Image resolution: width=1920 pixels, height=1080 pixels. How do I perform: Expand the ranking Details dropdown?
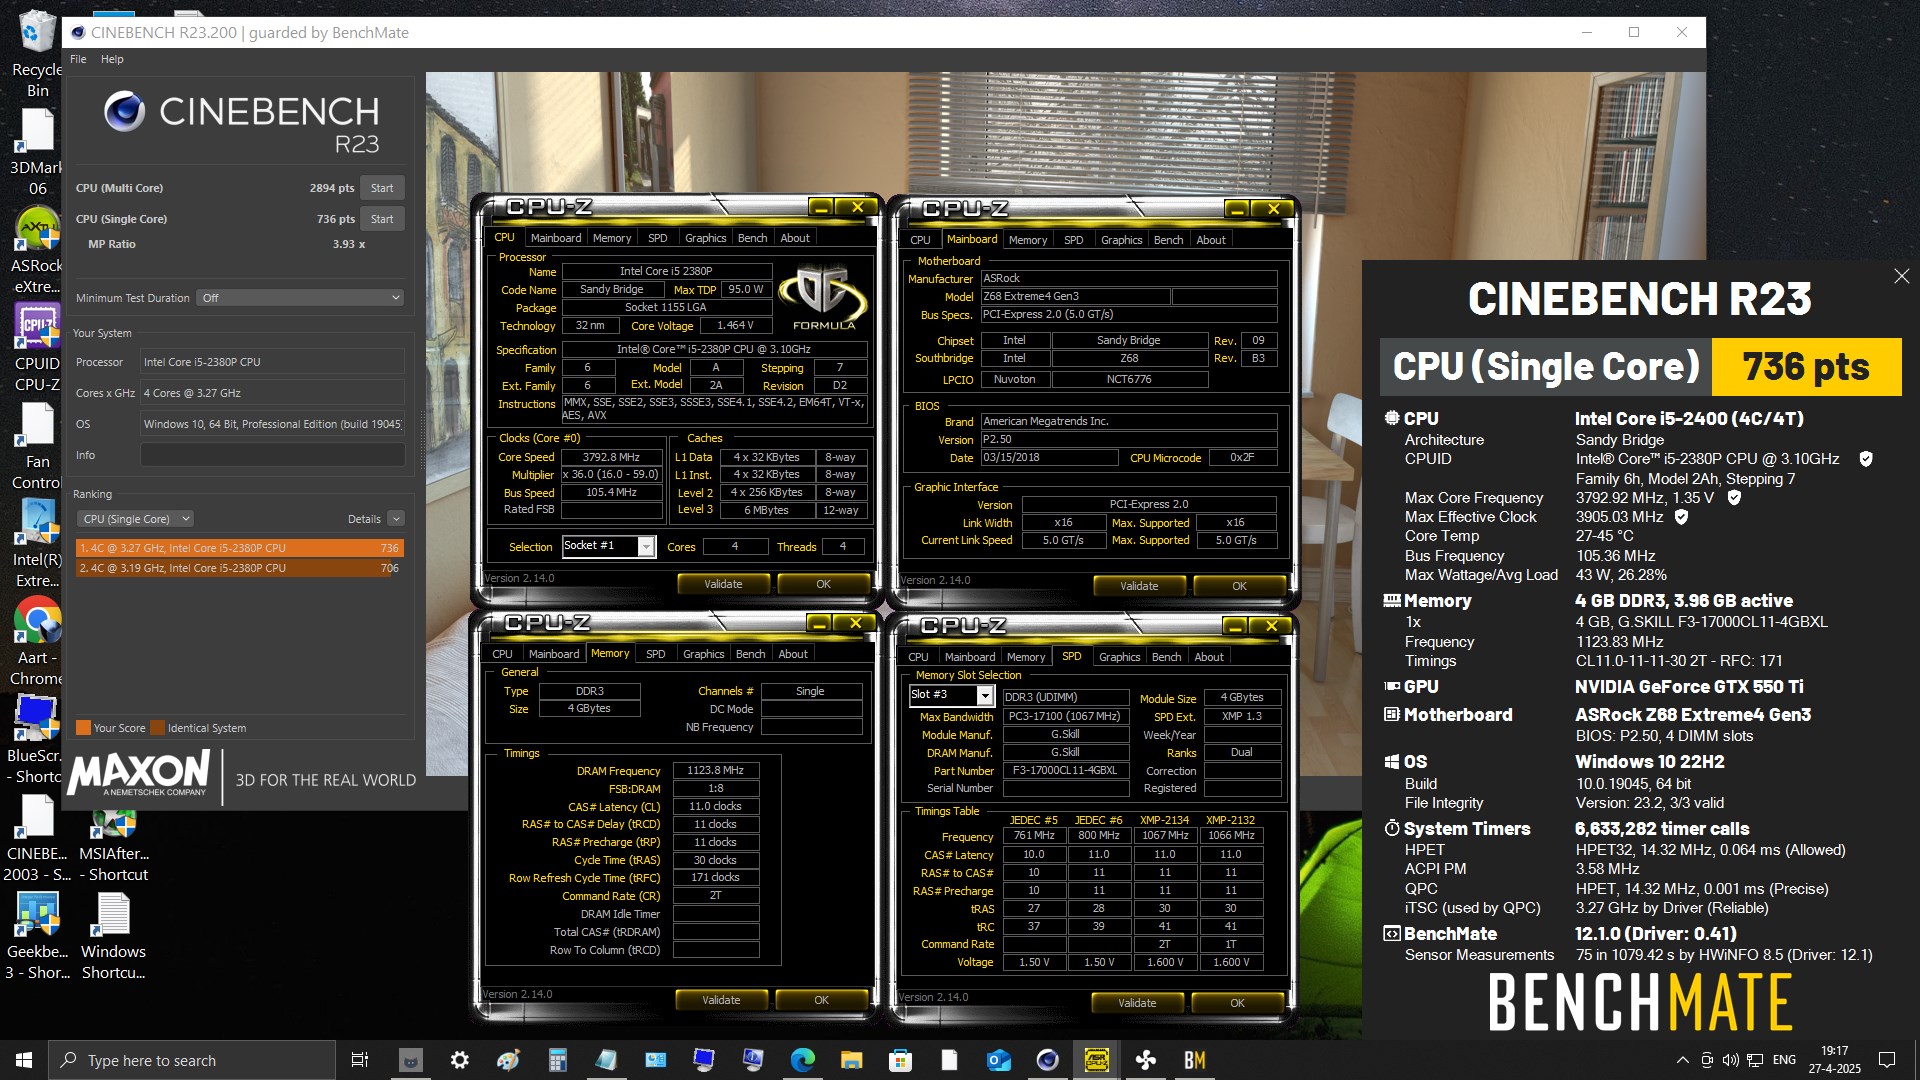[396, 519]
